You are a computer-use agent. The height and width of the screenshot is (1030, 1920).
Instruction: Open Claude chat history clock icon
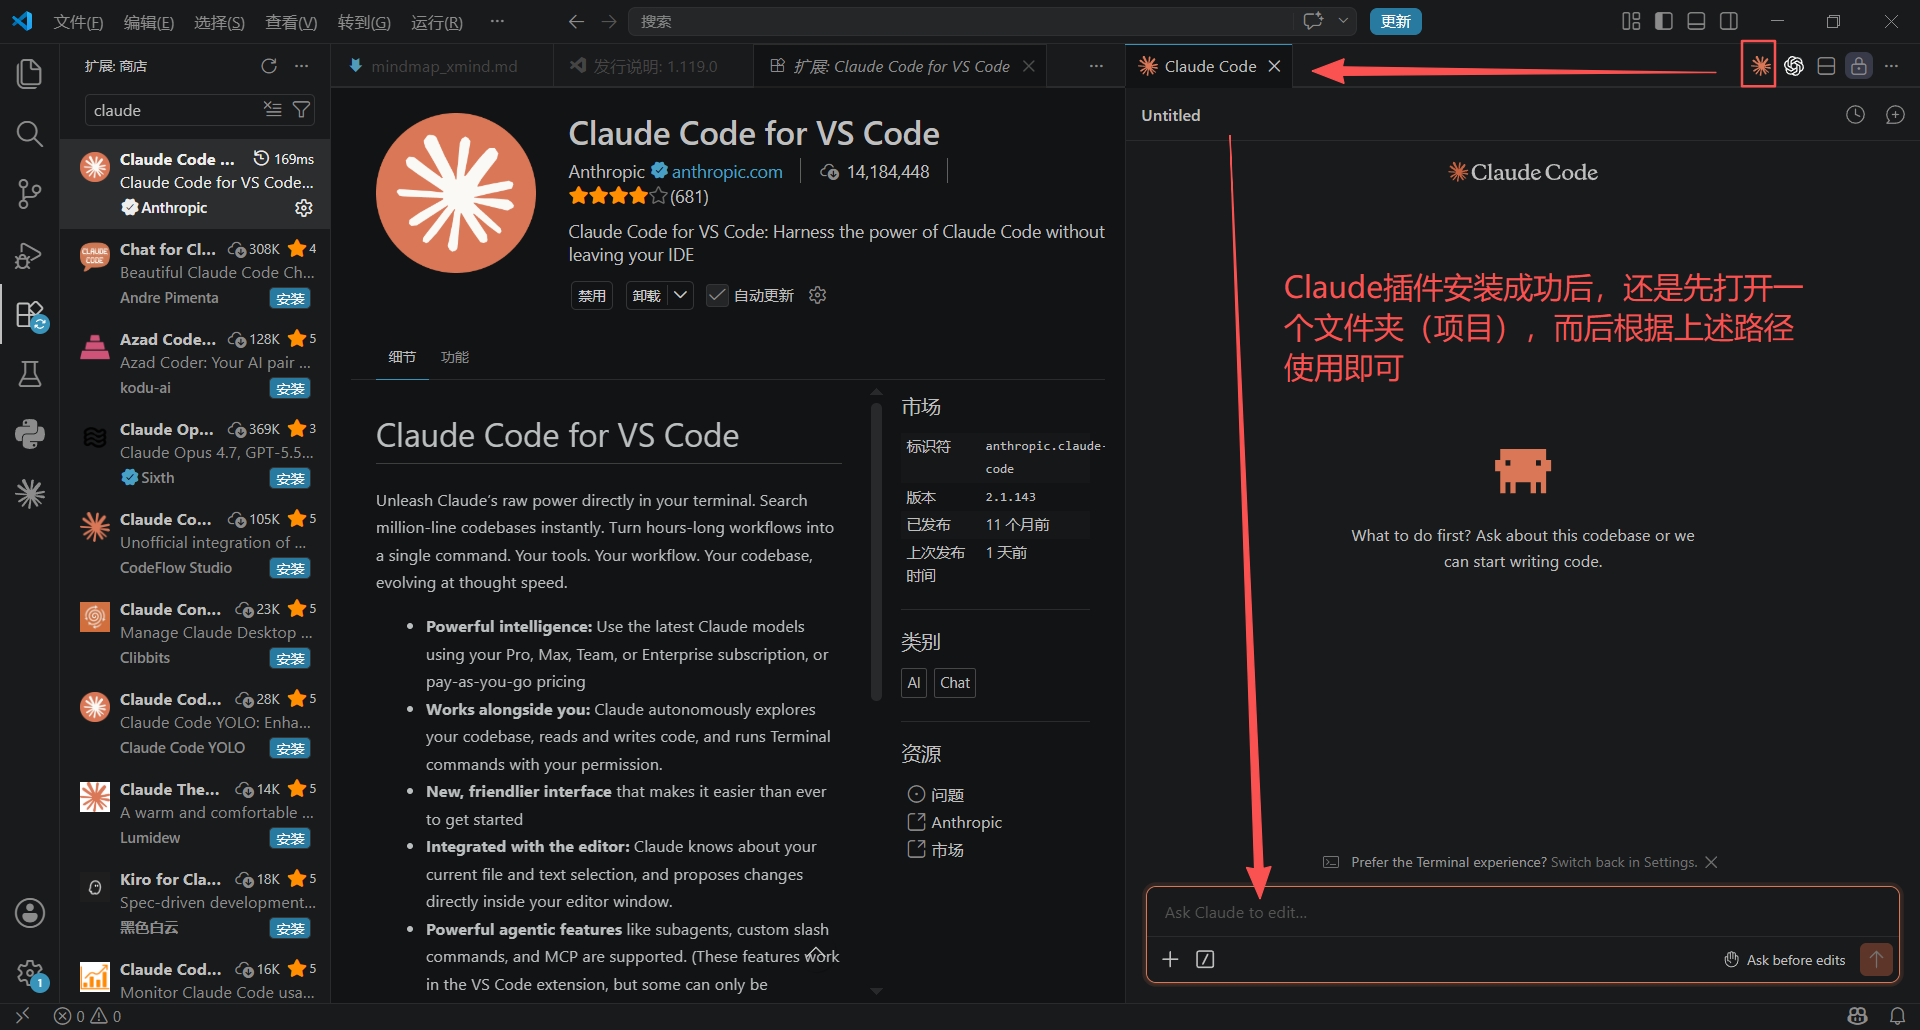(1855, 115)
